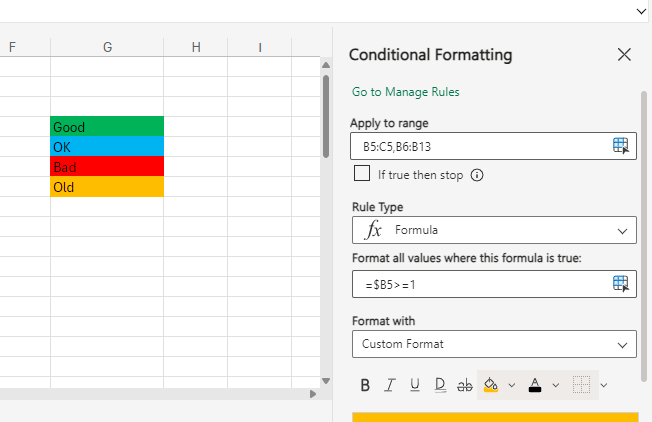The height and width of the screenshot is (422, 652).
Task: Toggle Underline in the format toolbar
Action: click(x=415, y=385)
